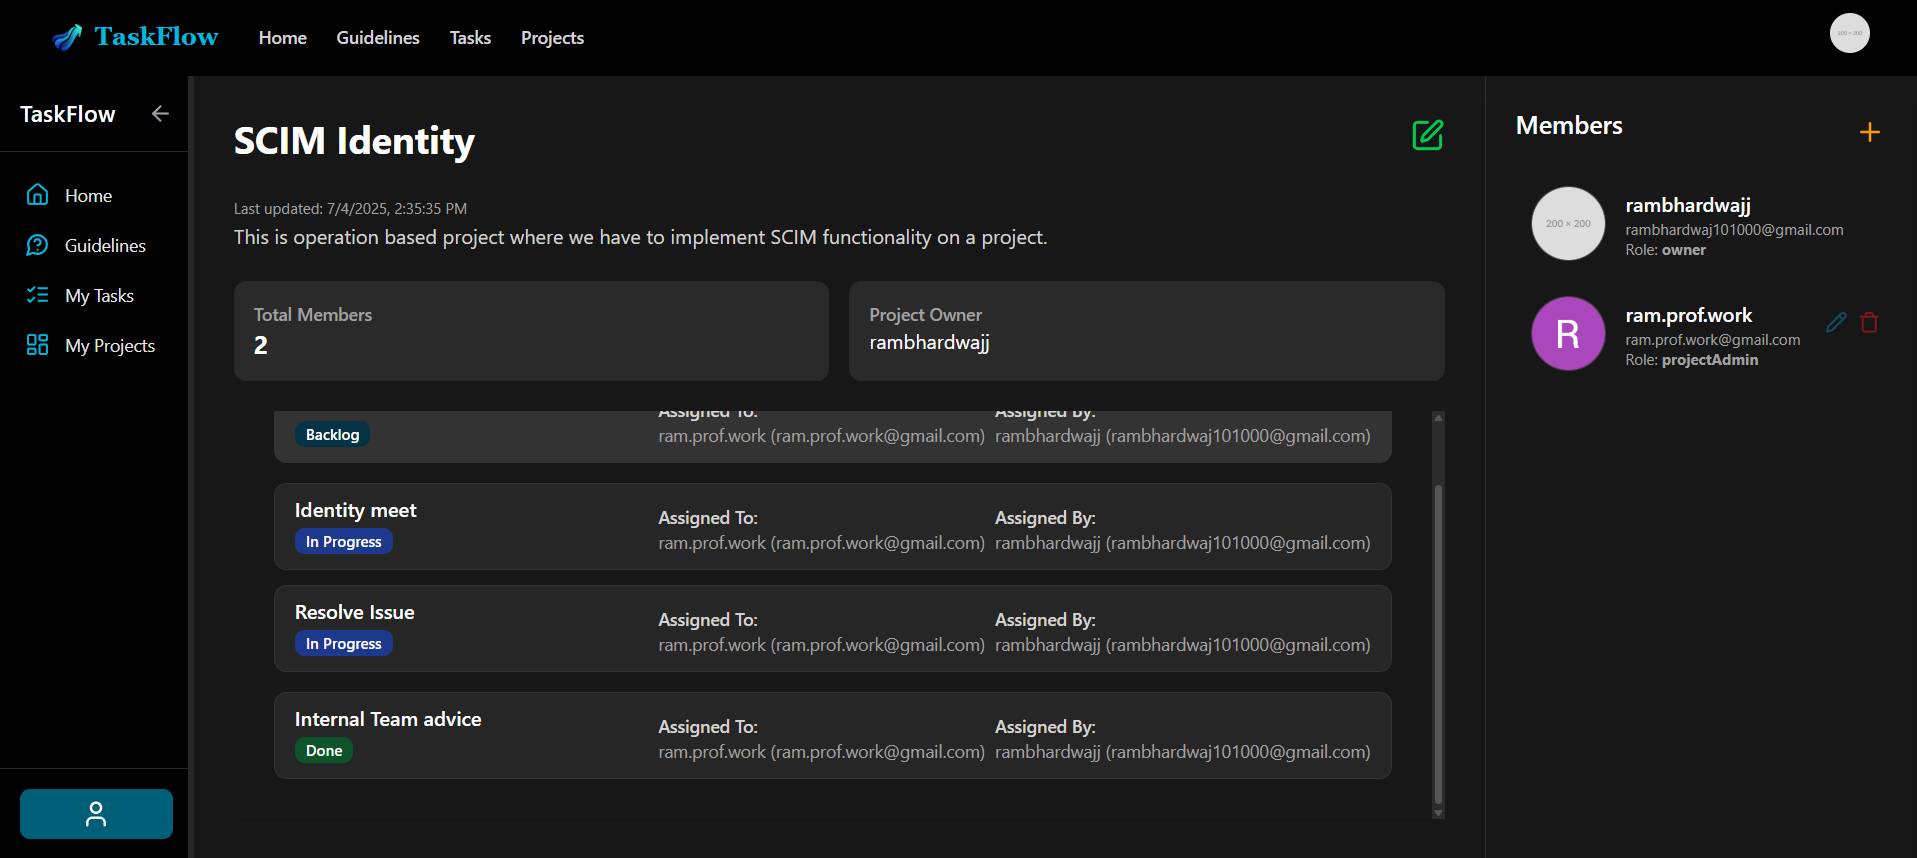The height and width of the screenshot is (858, 1917).
Task: Click the Members panel heading
Action: pyautogui.click(x=1569, y=126)
